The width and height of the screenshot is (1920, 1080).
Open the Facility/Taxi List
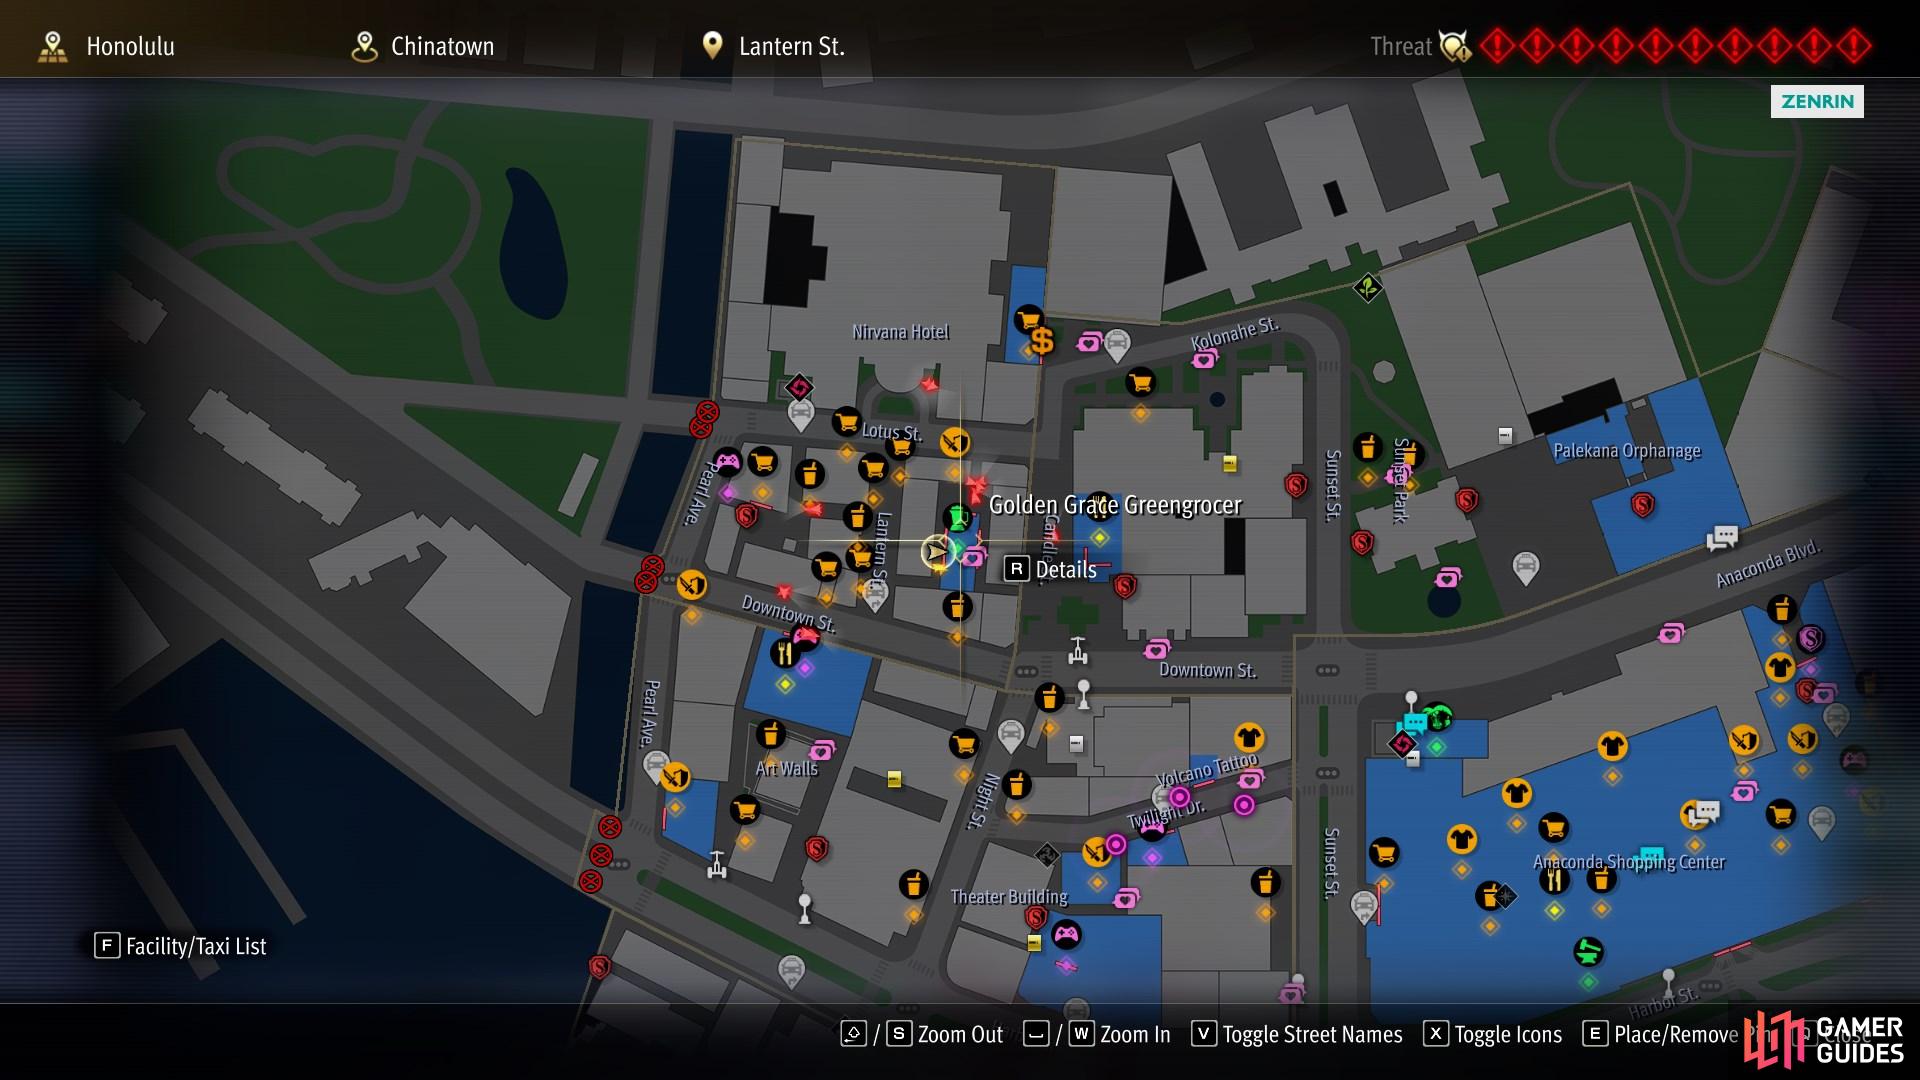click(181, 946)
